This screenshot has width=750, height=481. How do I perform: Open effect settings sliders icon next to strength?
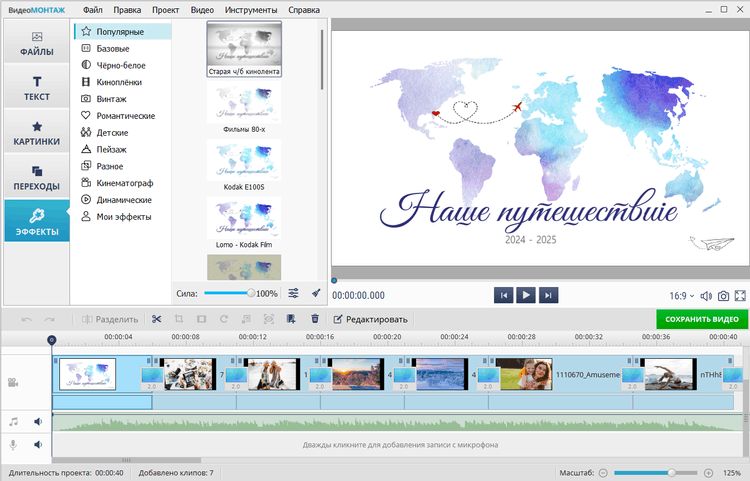tap(293, 293)
